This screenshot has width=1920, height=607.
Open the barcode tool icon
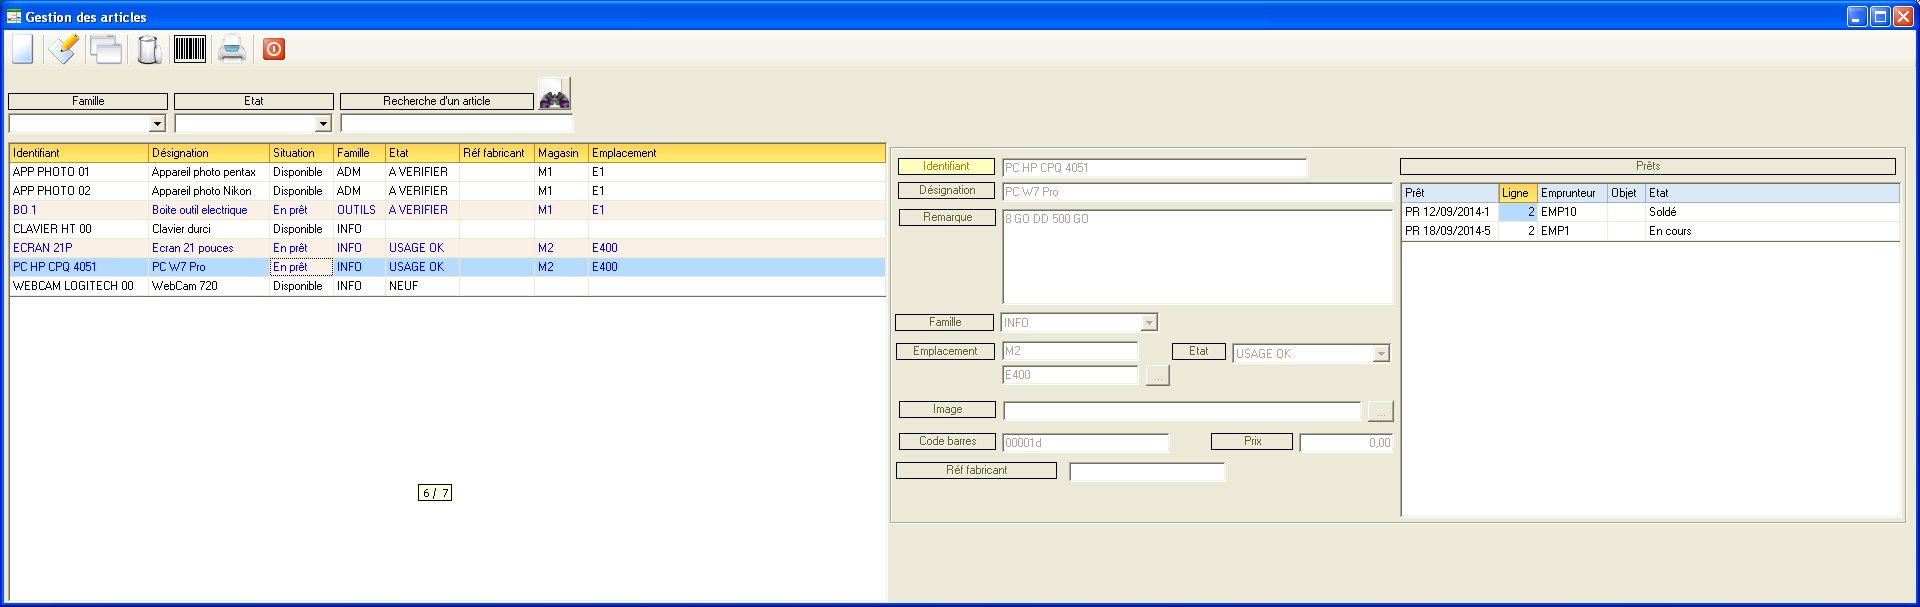click(190, 49)
